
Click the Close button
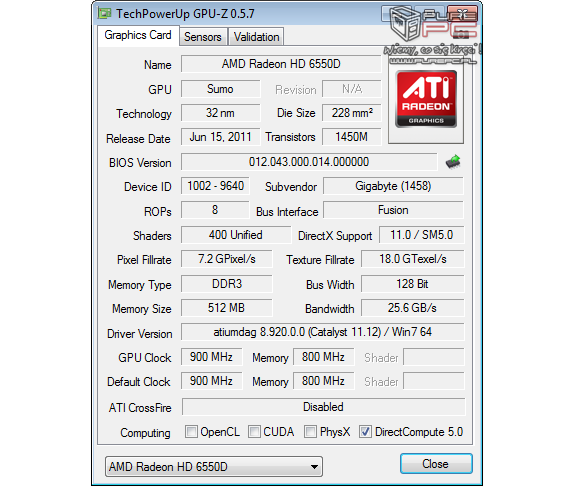click(436, 464)
